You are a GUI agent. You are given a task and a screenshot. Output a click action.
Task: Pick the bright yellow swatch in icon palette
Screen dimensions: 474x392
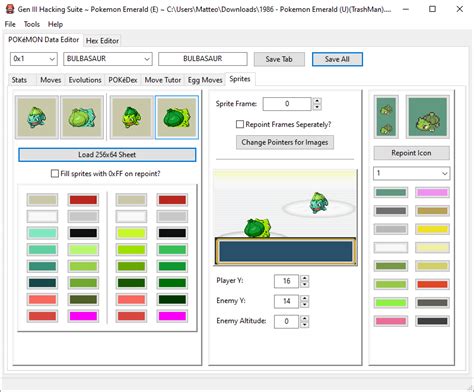click(x=432, y=229)
